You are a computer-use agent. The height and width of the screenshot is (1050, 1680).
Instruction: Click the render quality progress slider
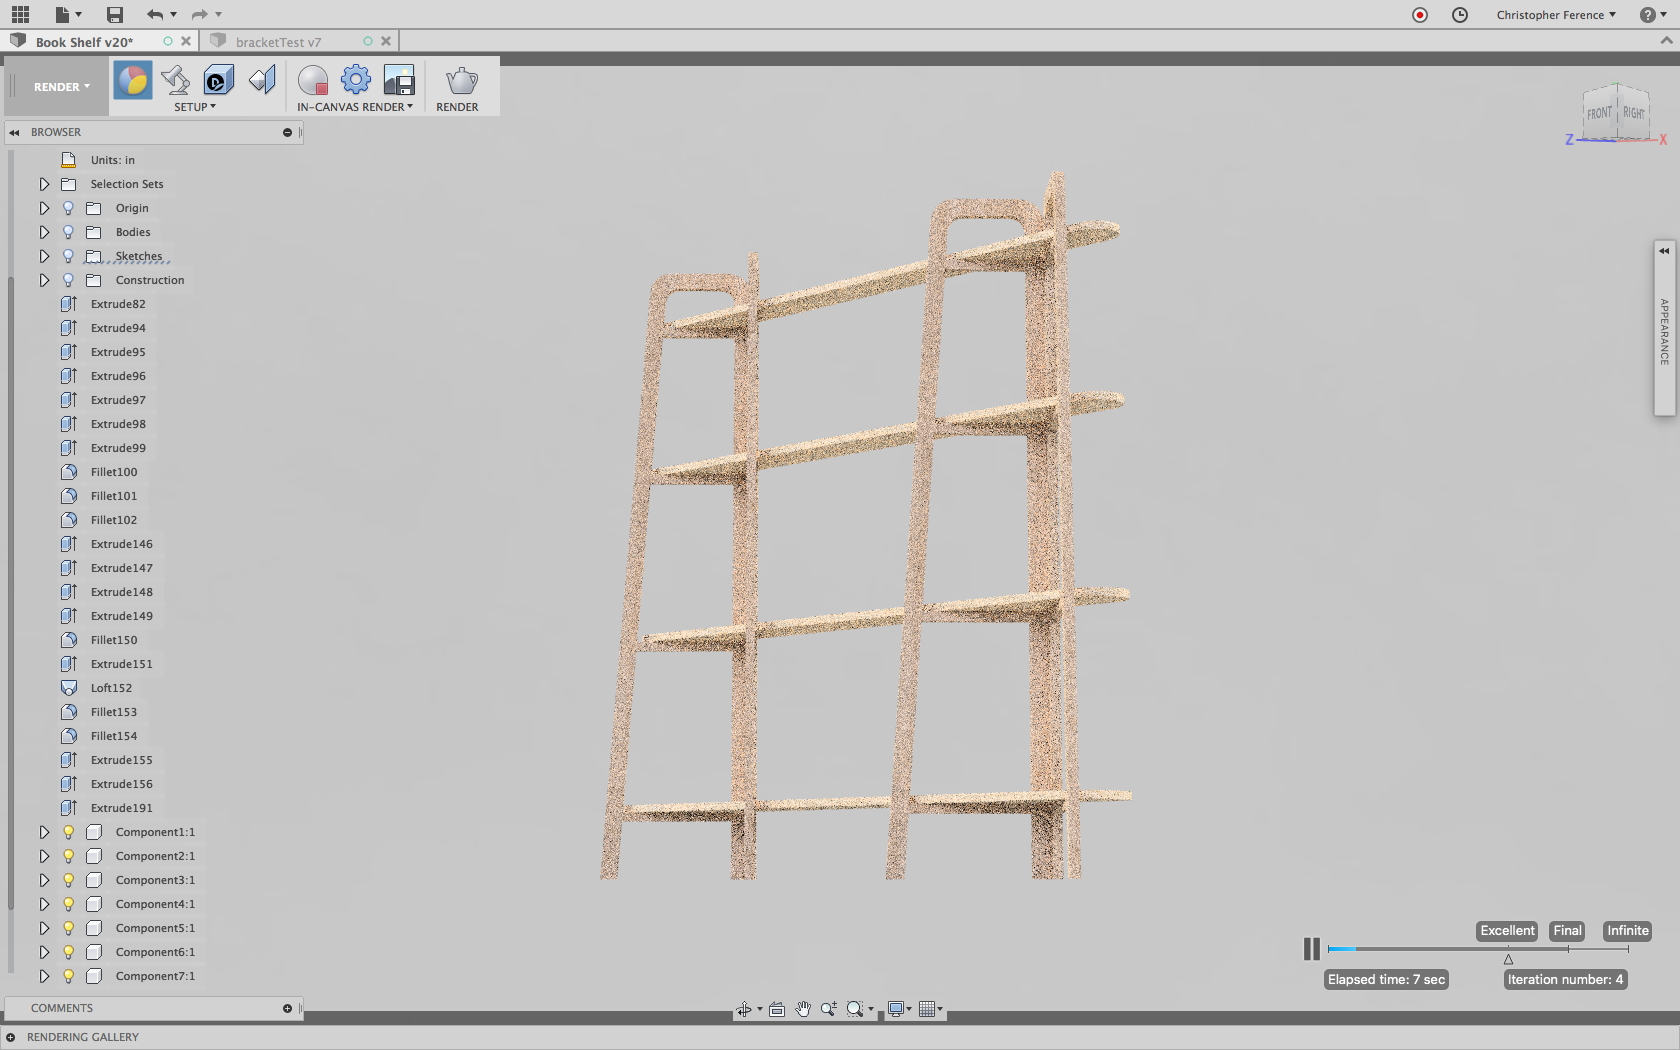1478,949
